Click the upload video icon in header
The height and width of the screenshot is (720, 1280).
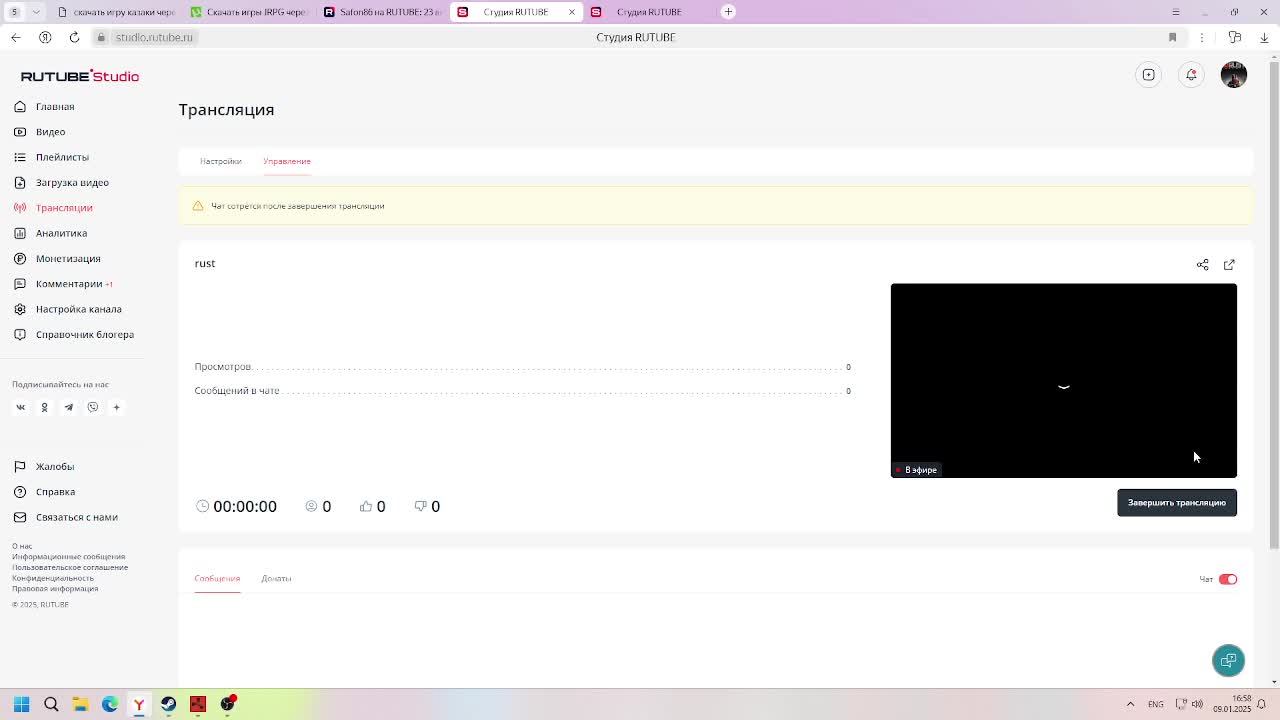point(1149,75)
